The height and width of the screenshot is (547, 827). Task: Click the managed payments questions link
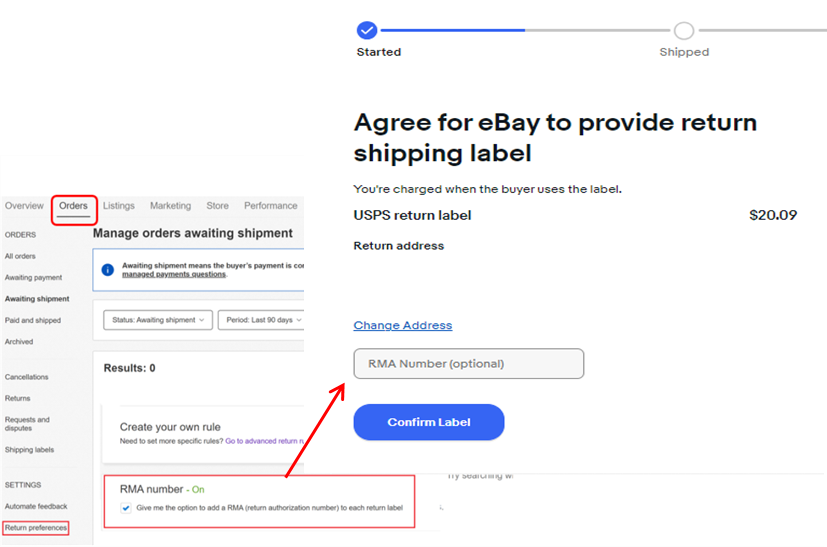tap(174, 274)
